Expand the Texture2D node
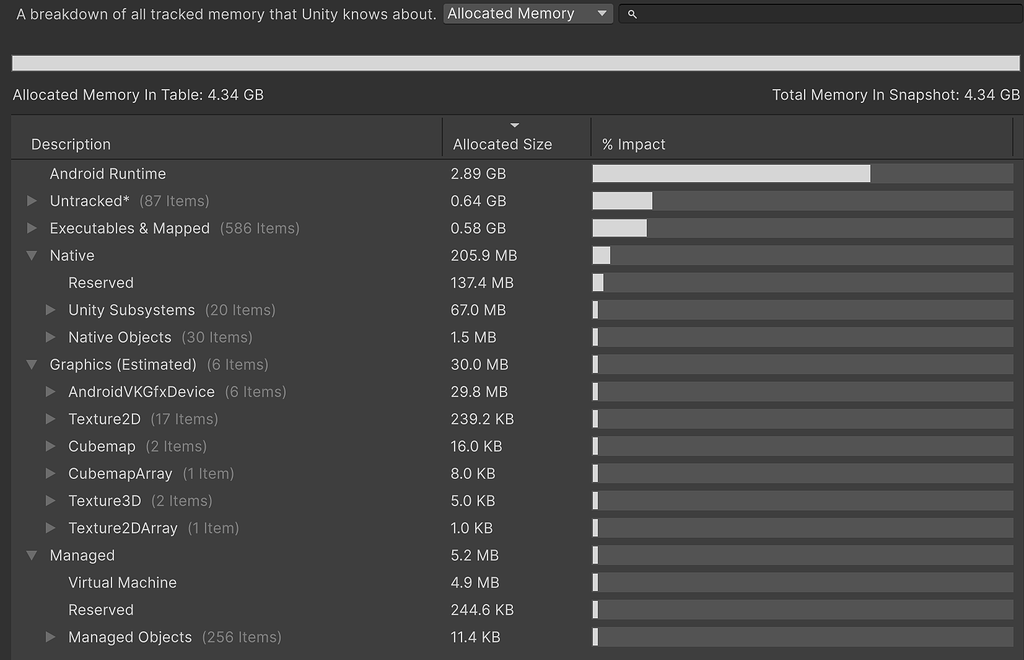1024x660 pixels. [x=51, y=419]
